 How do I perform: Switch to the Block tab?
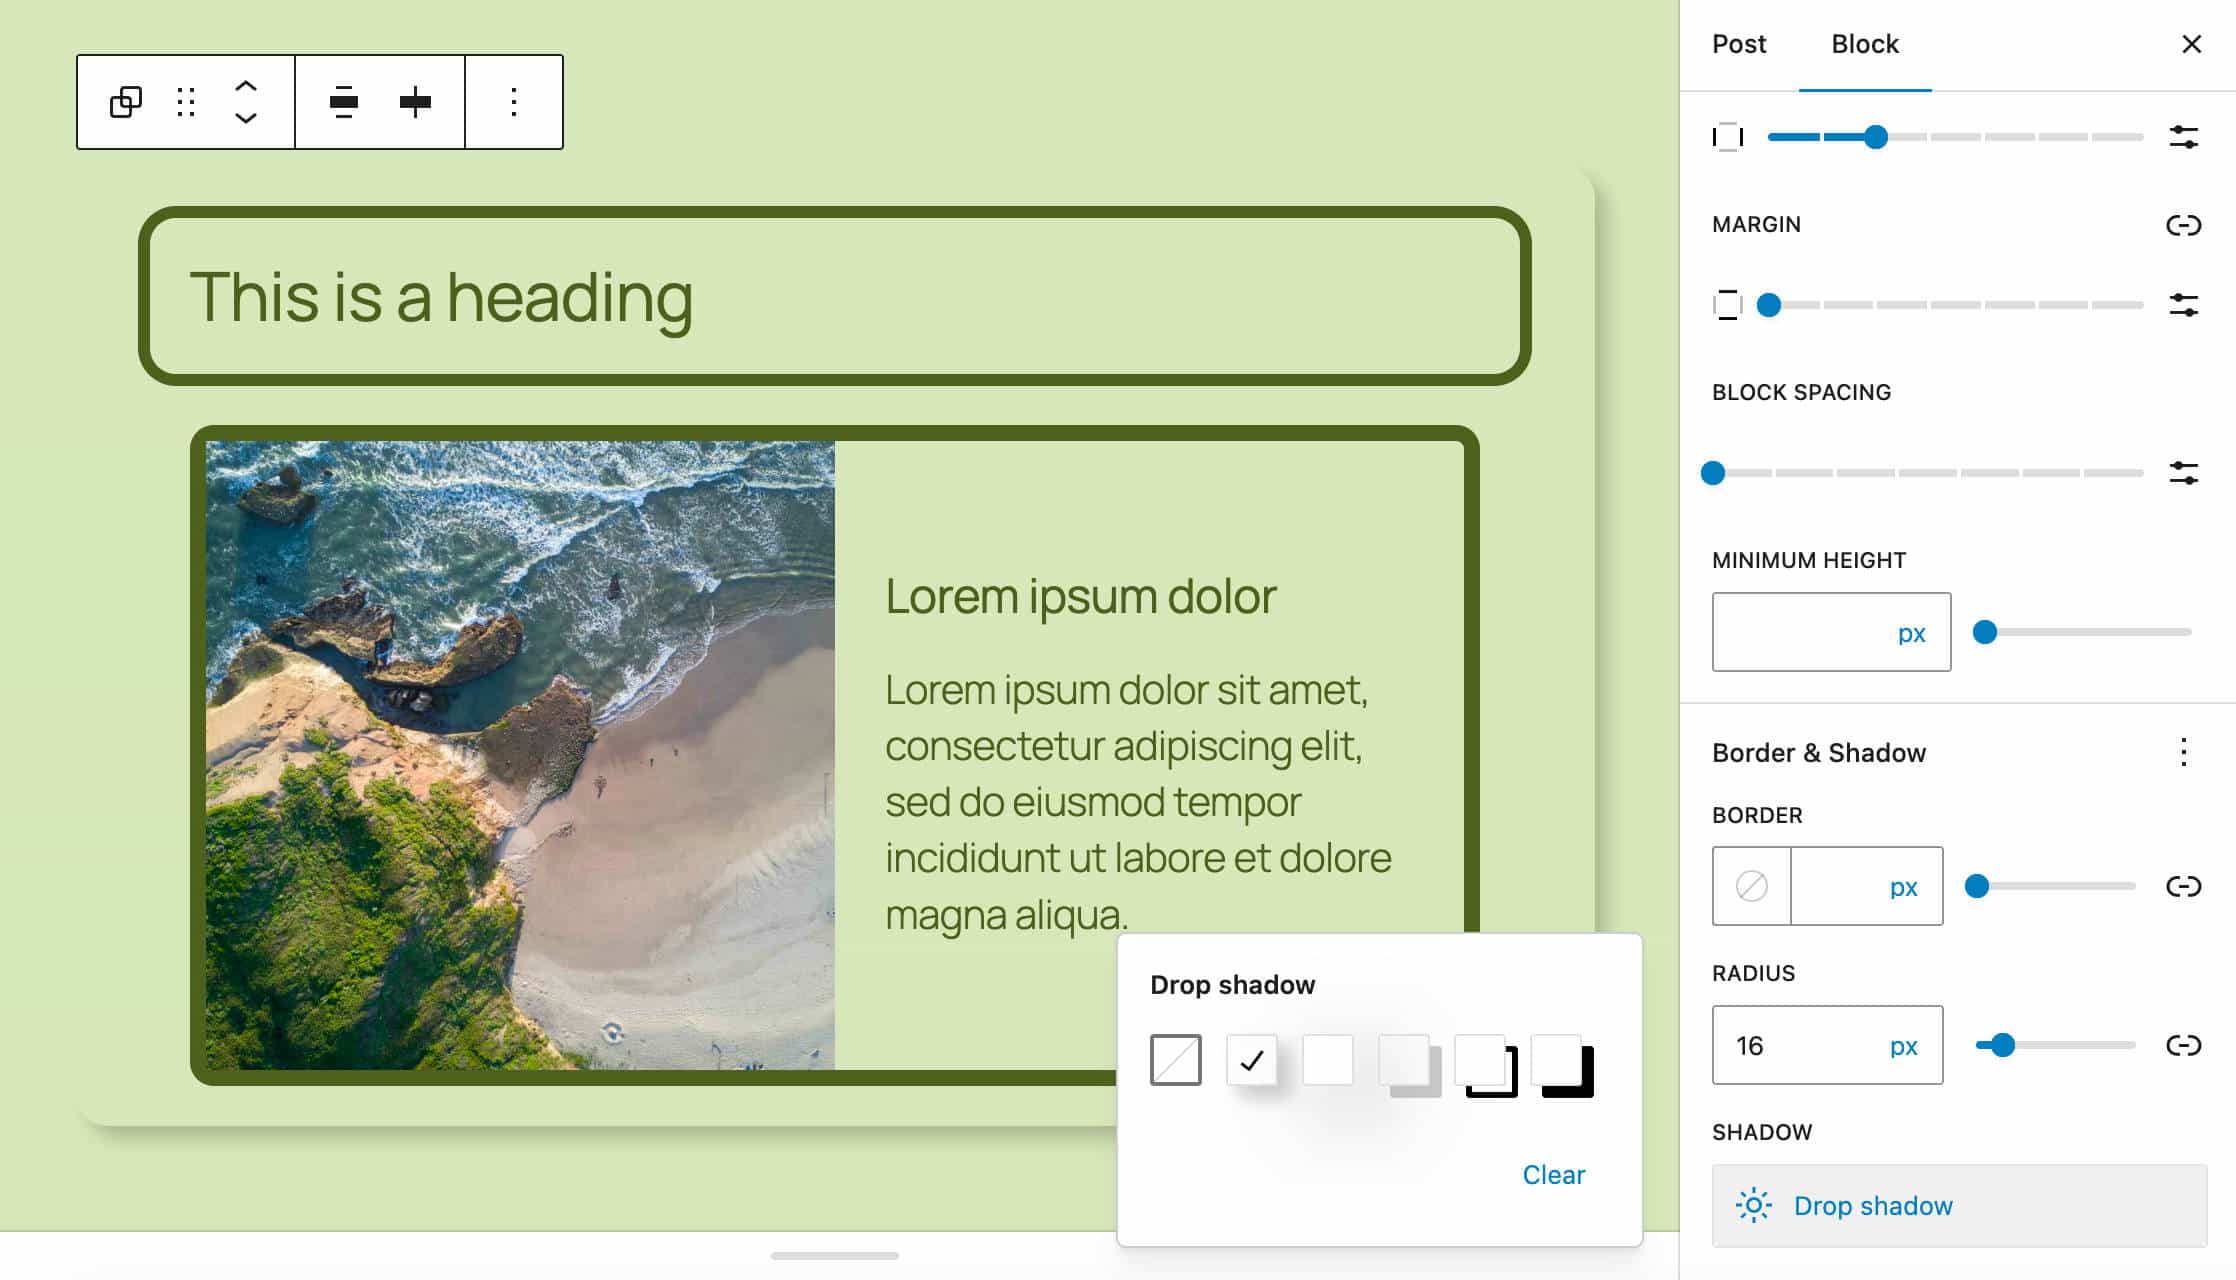(x=1864, y=44)
